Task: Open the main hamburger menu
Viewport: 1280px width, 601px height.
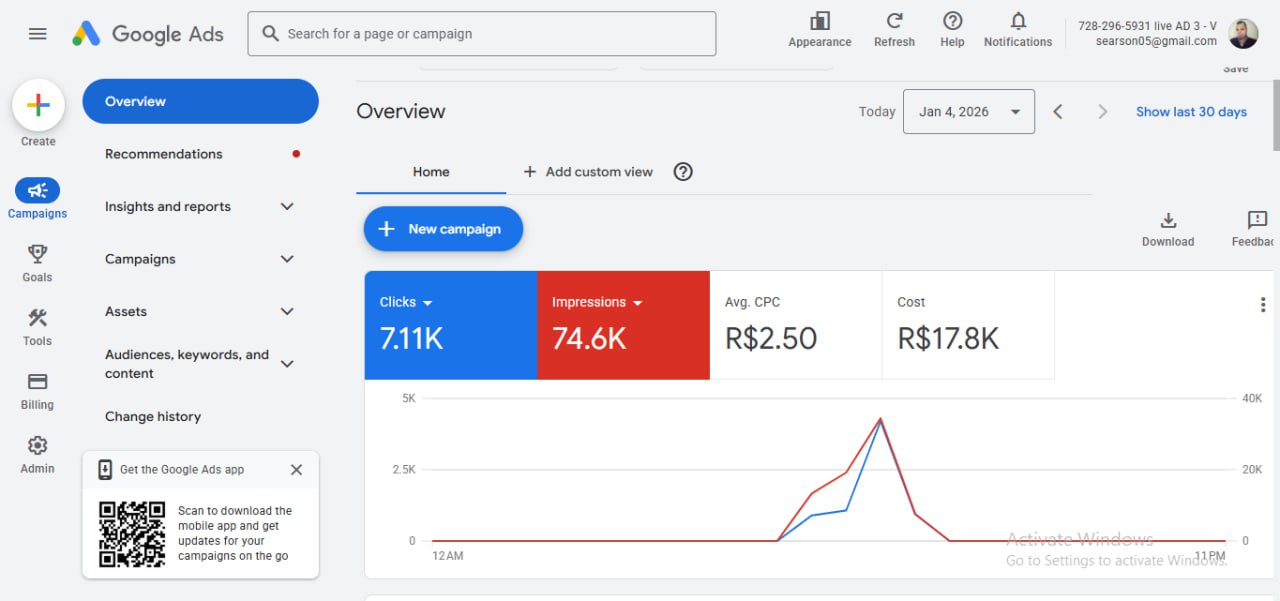Action: tap(38, 34)
